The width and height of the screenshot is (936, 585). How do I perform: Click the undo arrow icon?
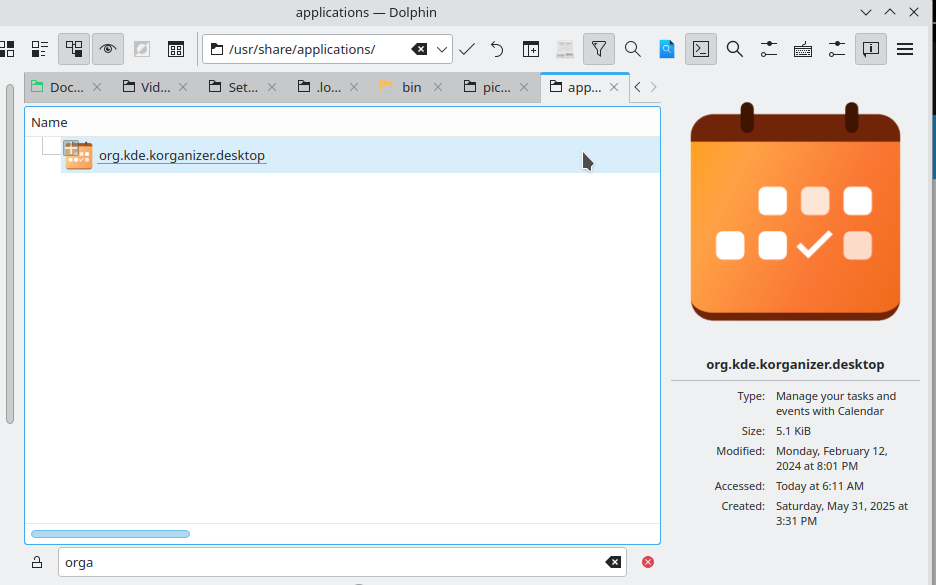(x=497, y=49)
